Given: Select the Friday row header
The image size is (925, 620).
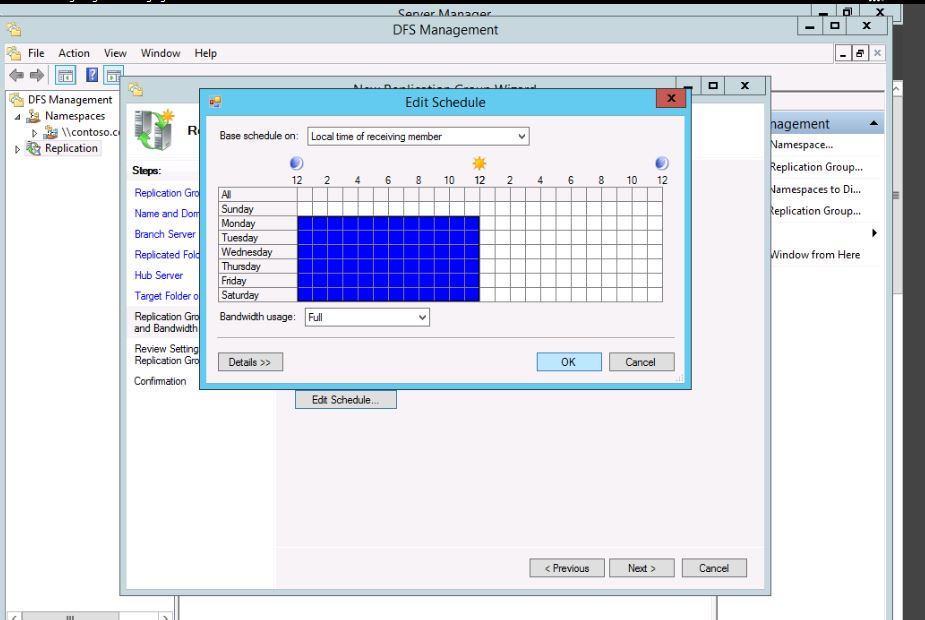Looking at the screenshot, I should click(258, 281).
